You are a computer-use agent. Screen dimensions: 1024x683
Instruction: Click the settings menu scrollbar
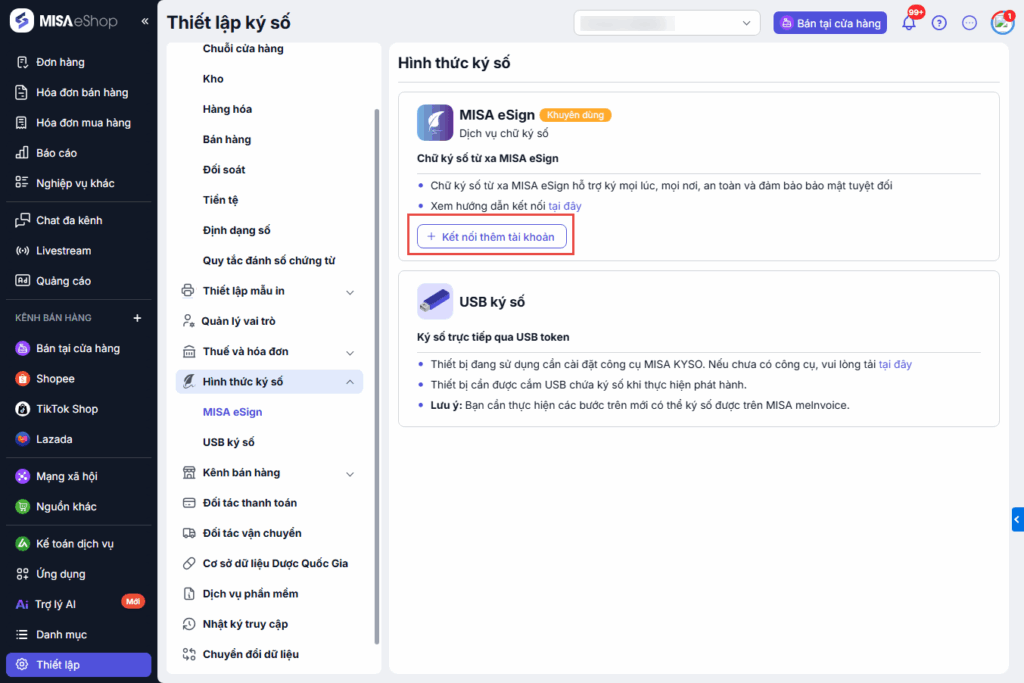click(376, 377)
